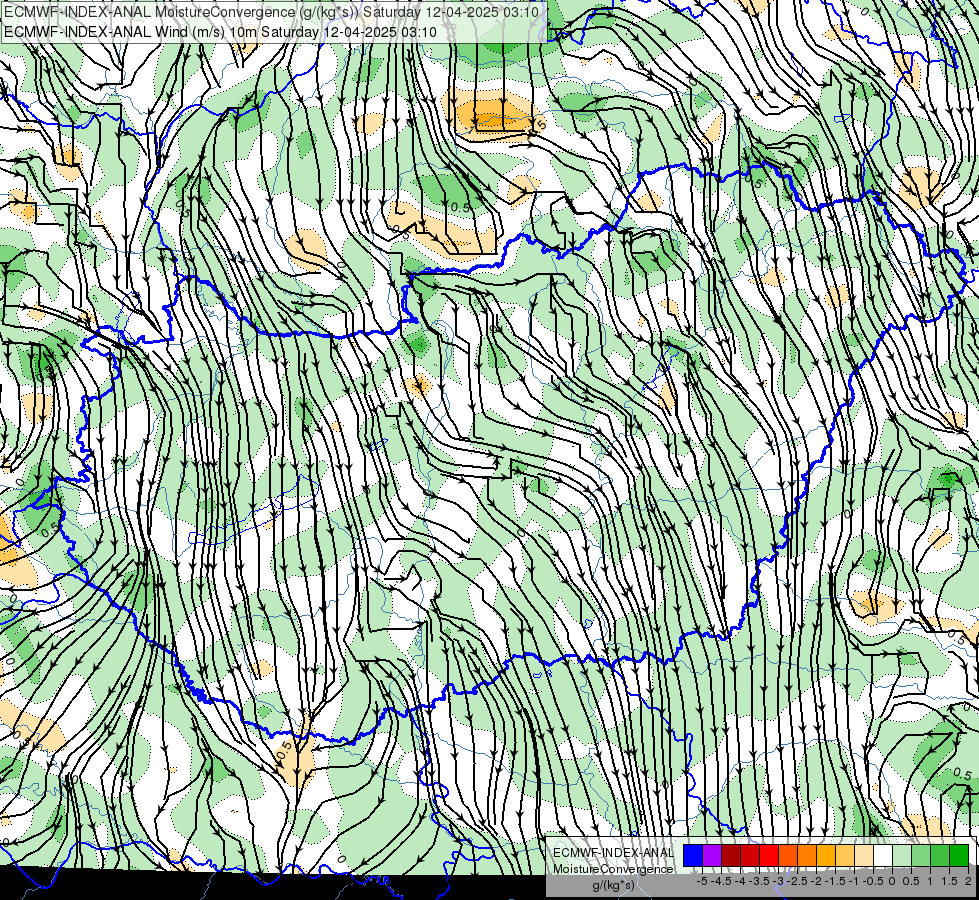This screenshot has width=979, height=900.
Task: Click the -1.5 legend tick label
Action: pos(837,881)
